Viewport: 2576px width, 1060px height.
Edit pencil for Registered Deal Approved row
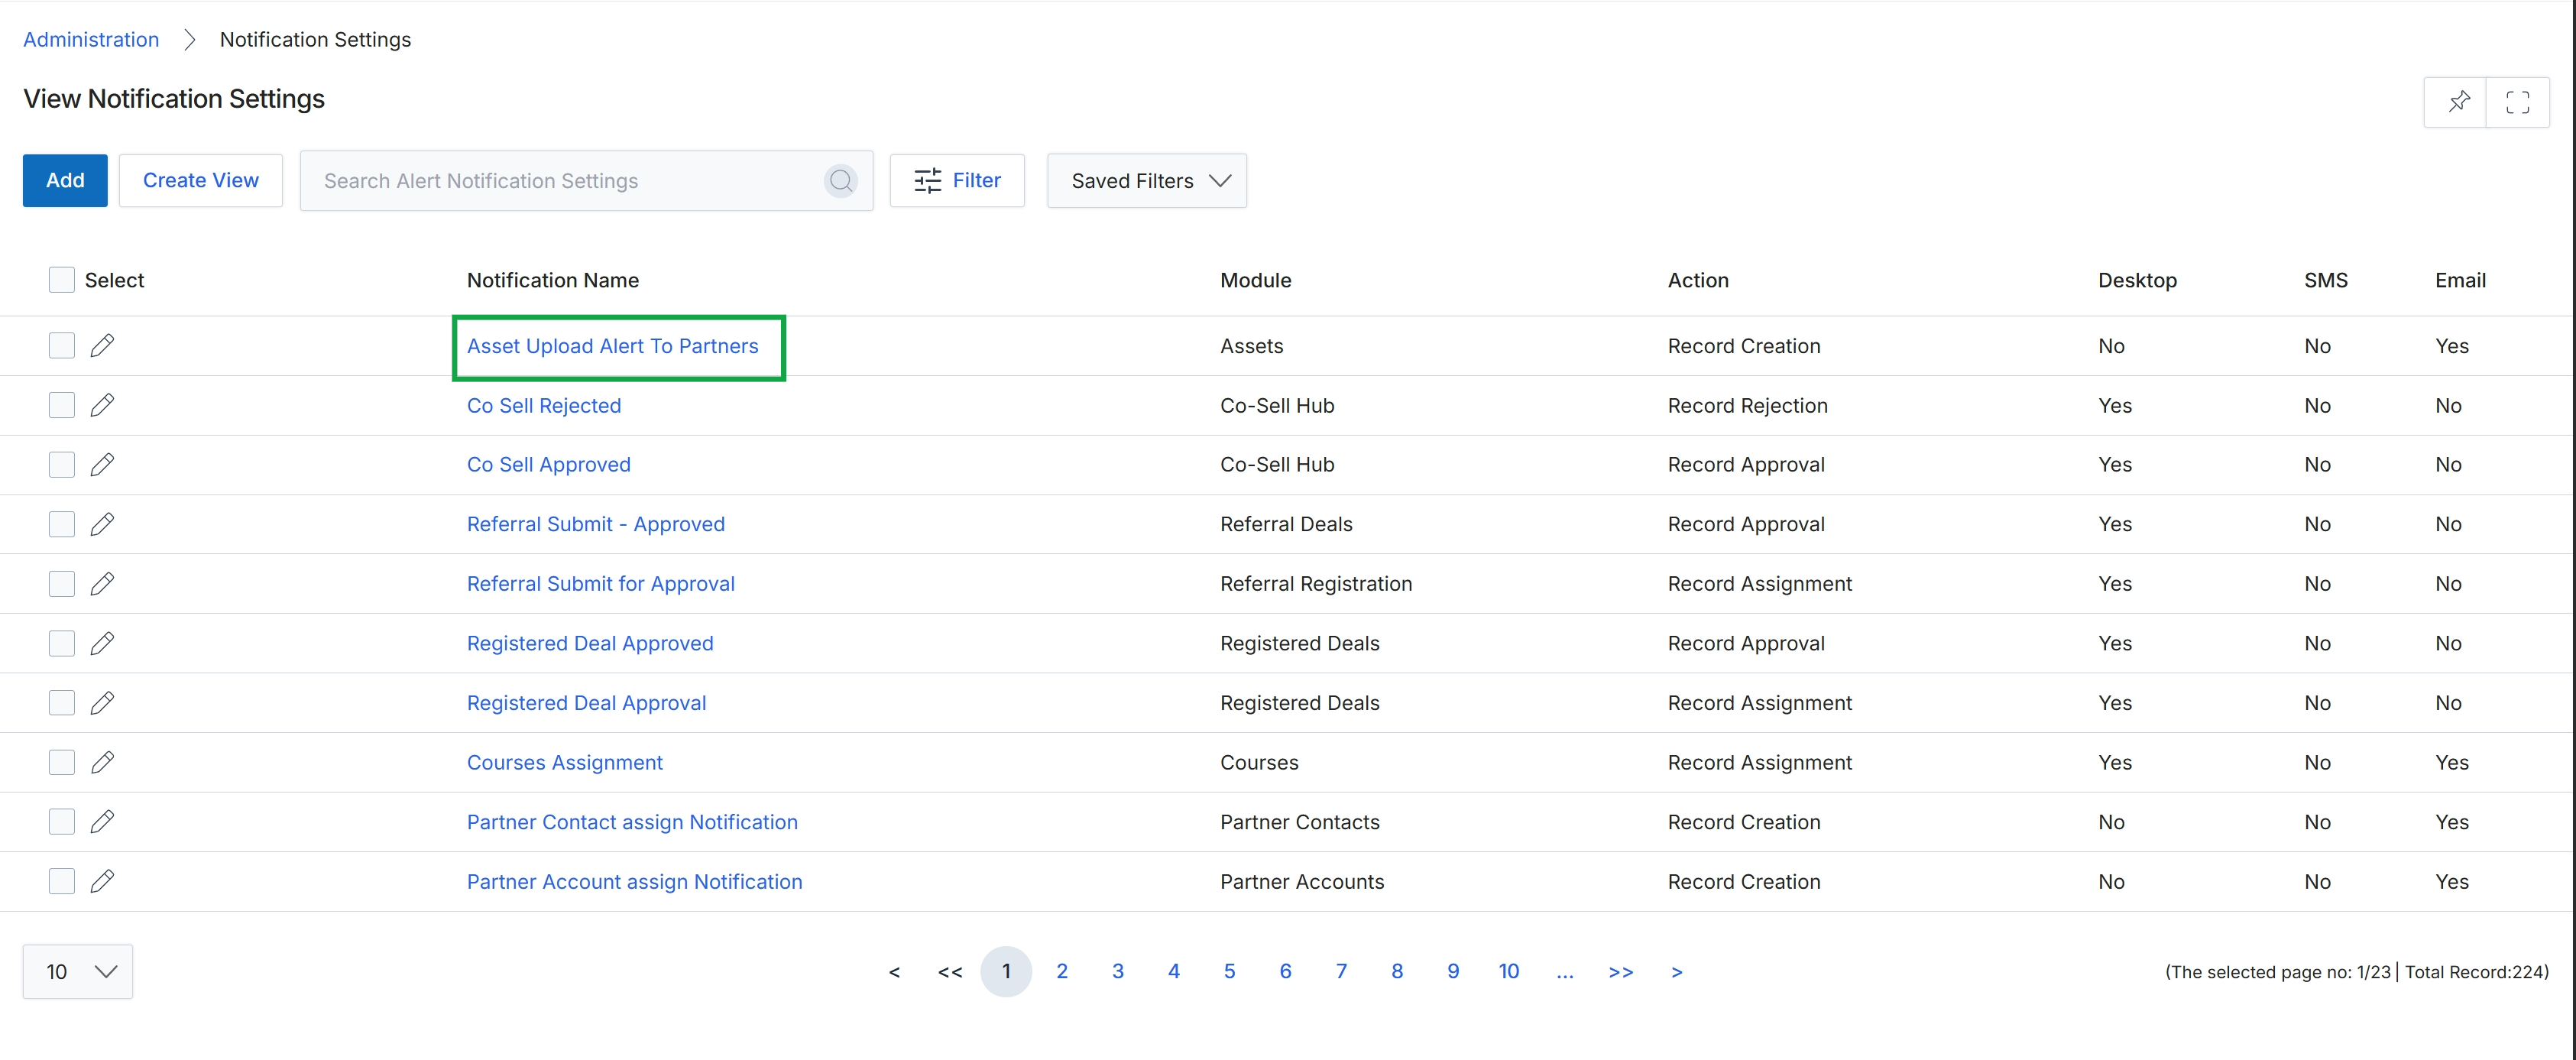tap(102, 643)
